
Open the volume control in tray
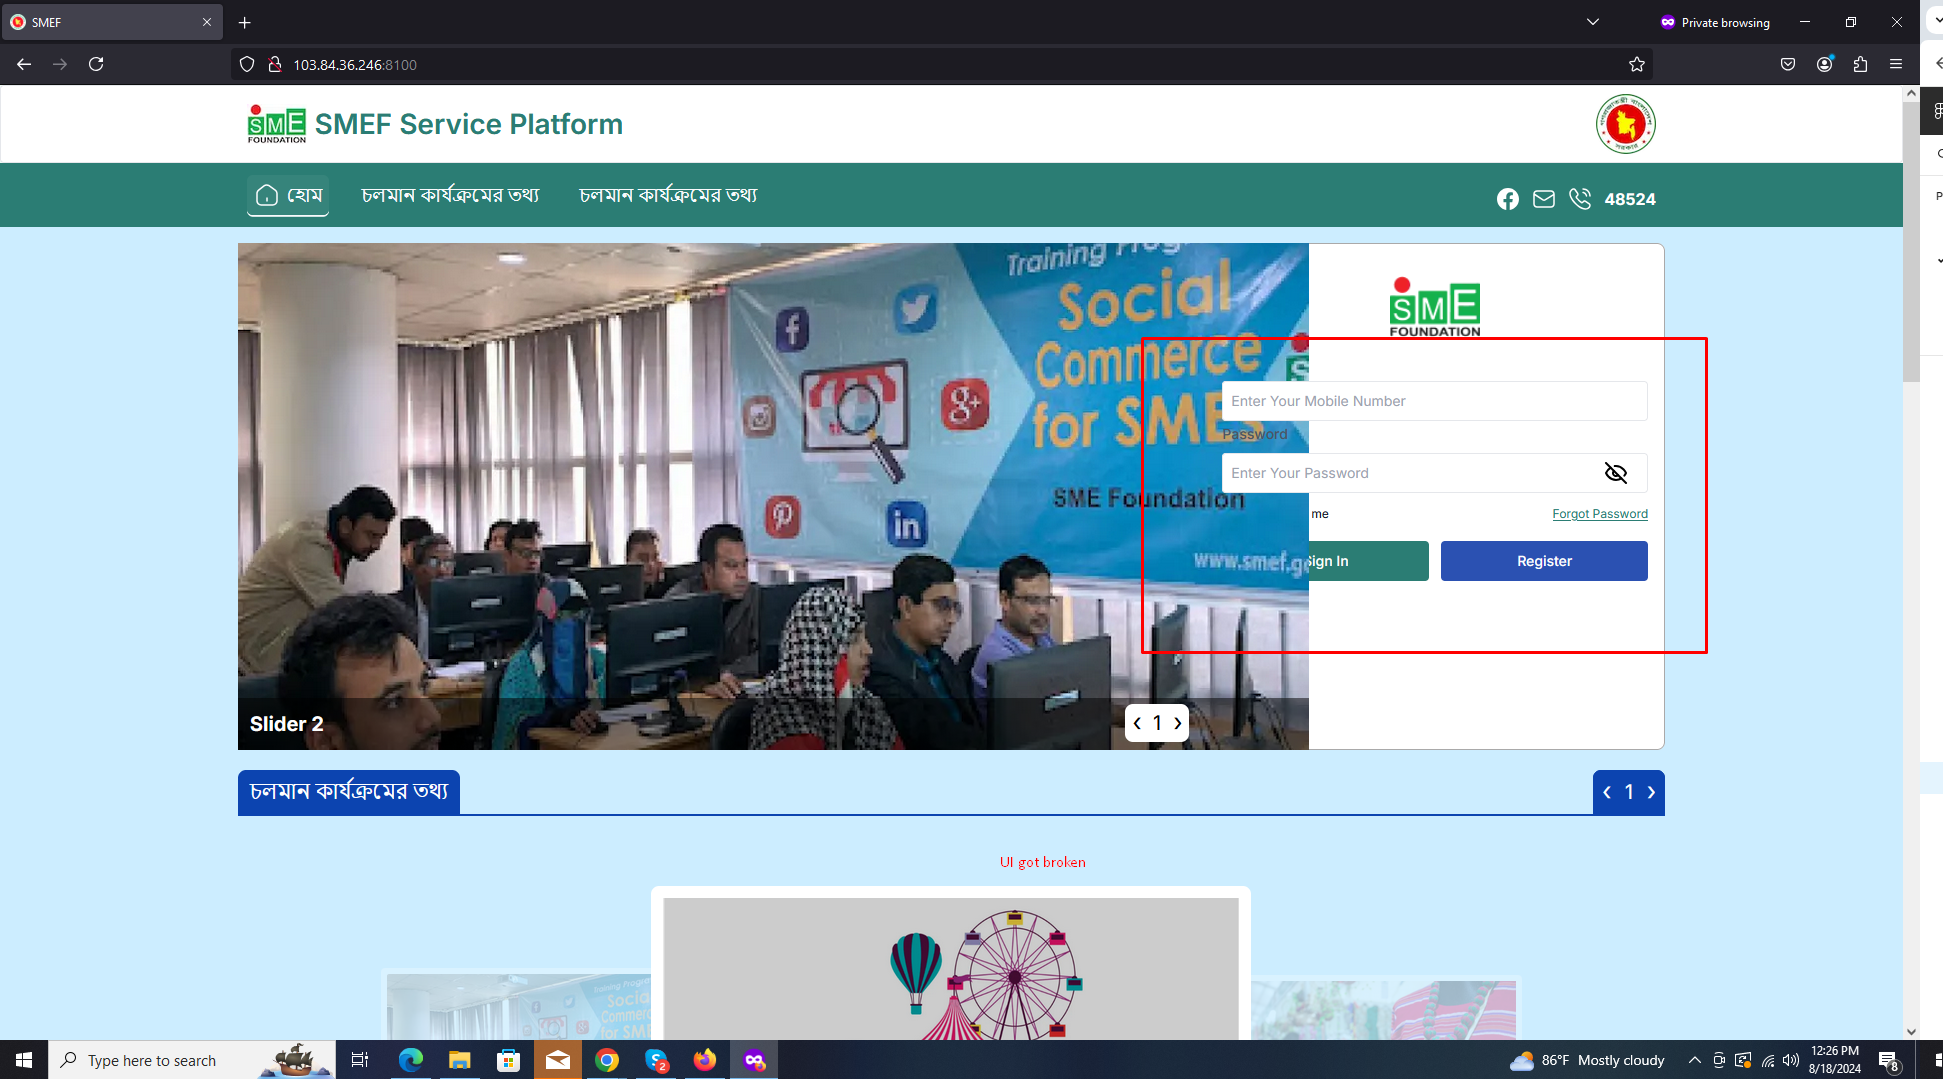click(x=1790, y=1060)
